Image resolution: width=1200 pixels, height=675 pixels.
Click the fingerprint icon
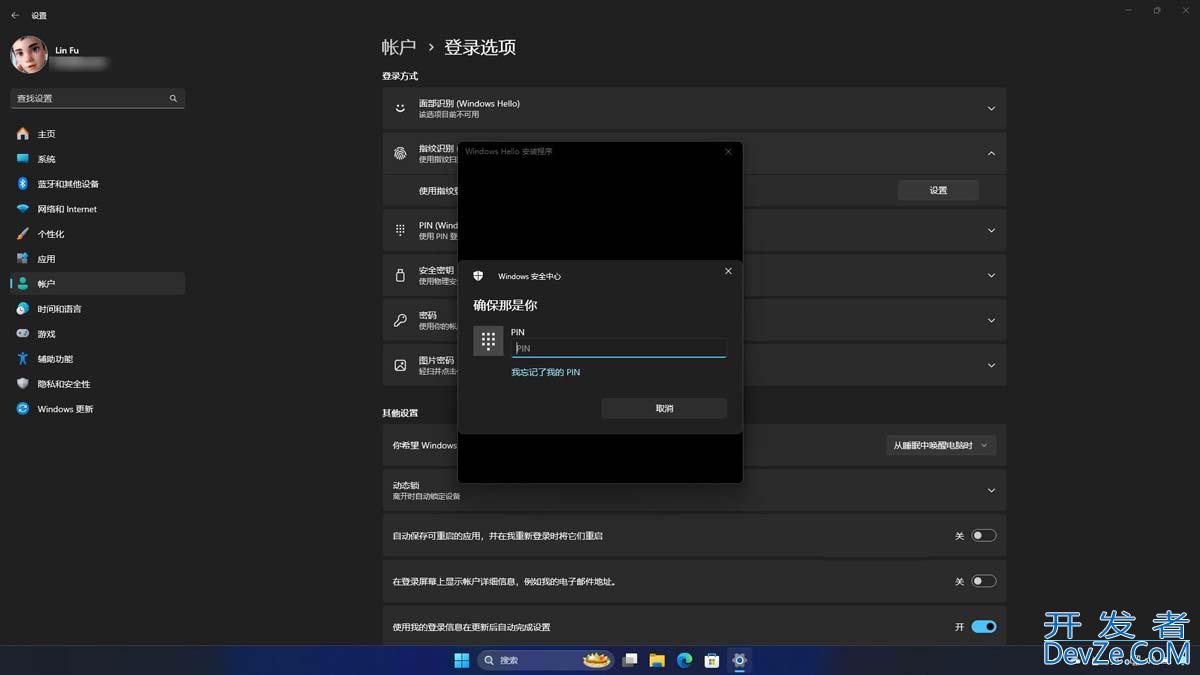(400, 153)
